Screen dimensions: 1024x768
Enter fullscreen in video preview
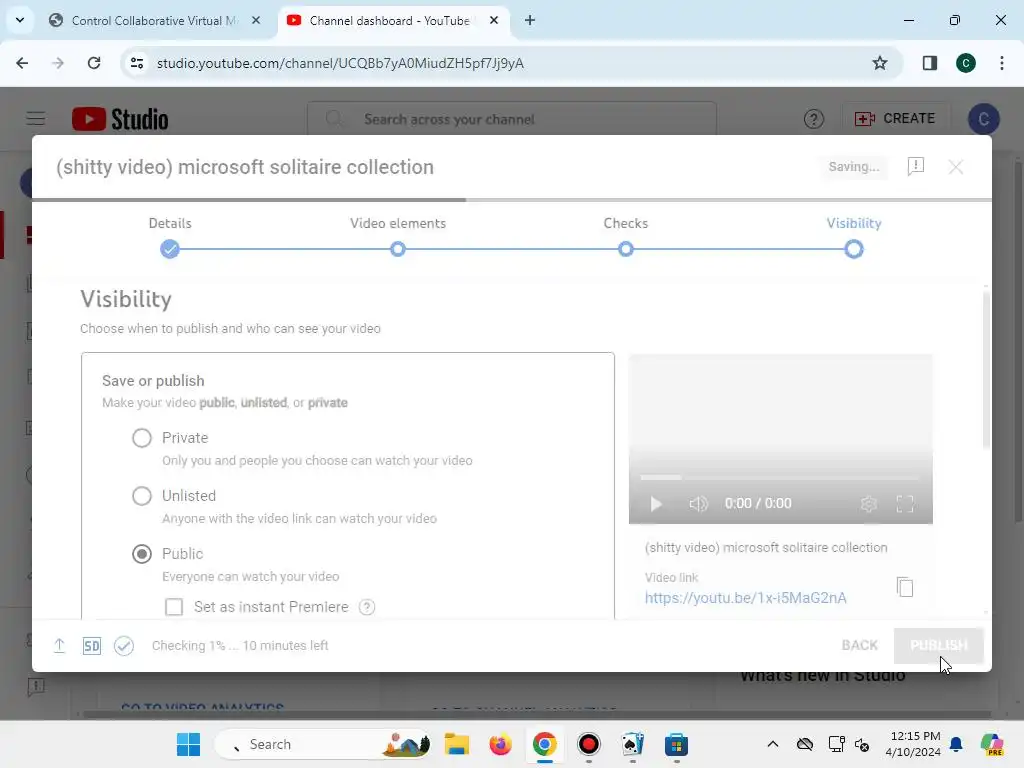point(904,504)
